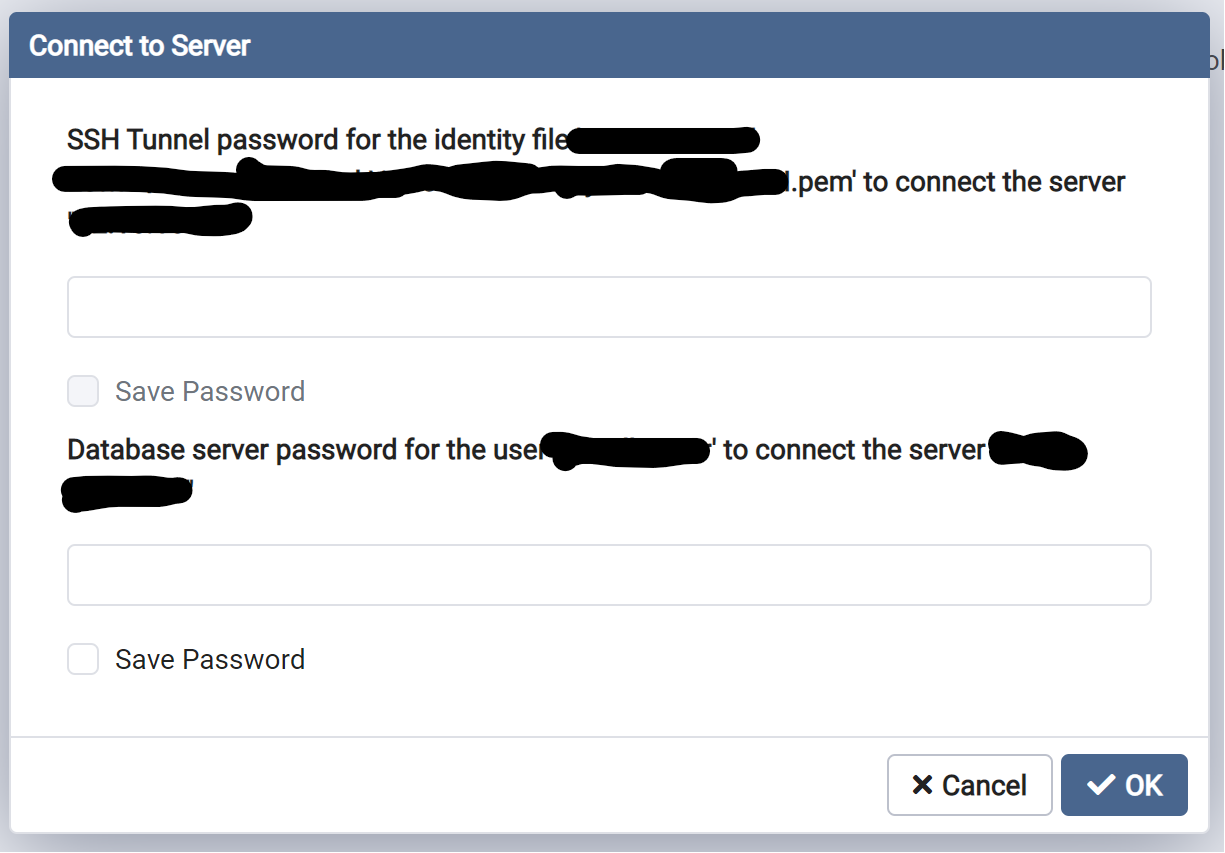Click 'to connect the server' in SSH prompt
This screenshot has width=1225, height=853.
click(x=995, y=183)
